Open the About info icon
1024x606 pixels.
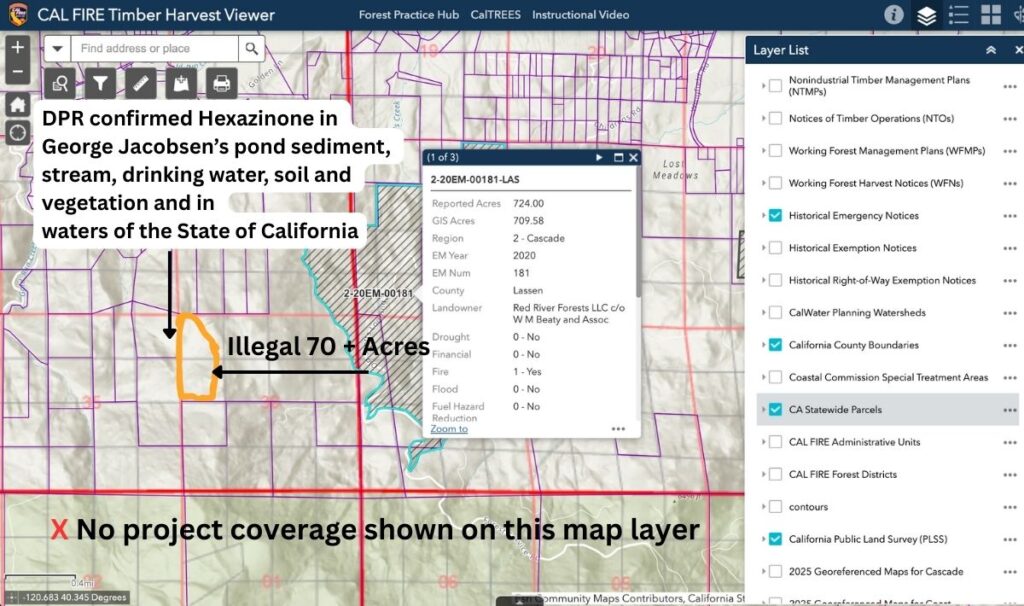tap(893, 14)
